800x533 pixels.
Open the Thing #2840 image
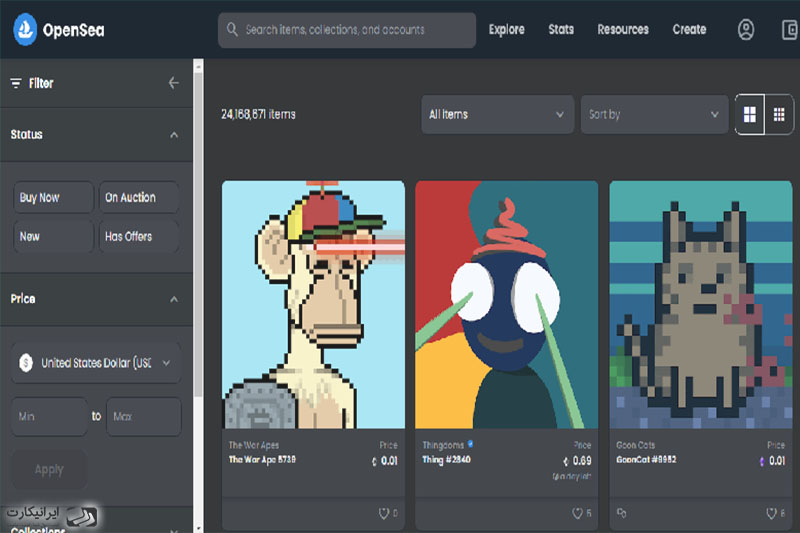tap(507, 304)
